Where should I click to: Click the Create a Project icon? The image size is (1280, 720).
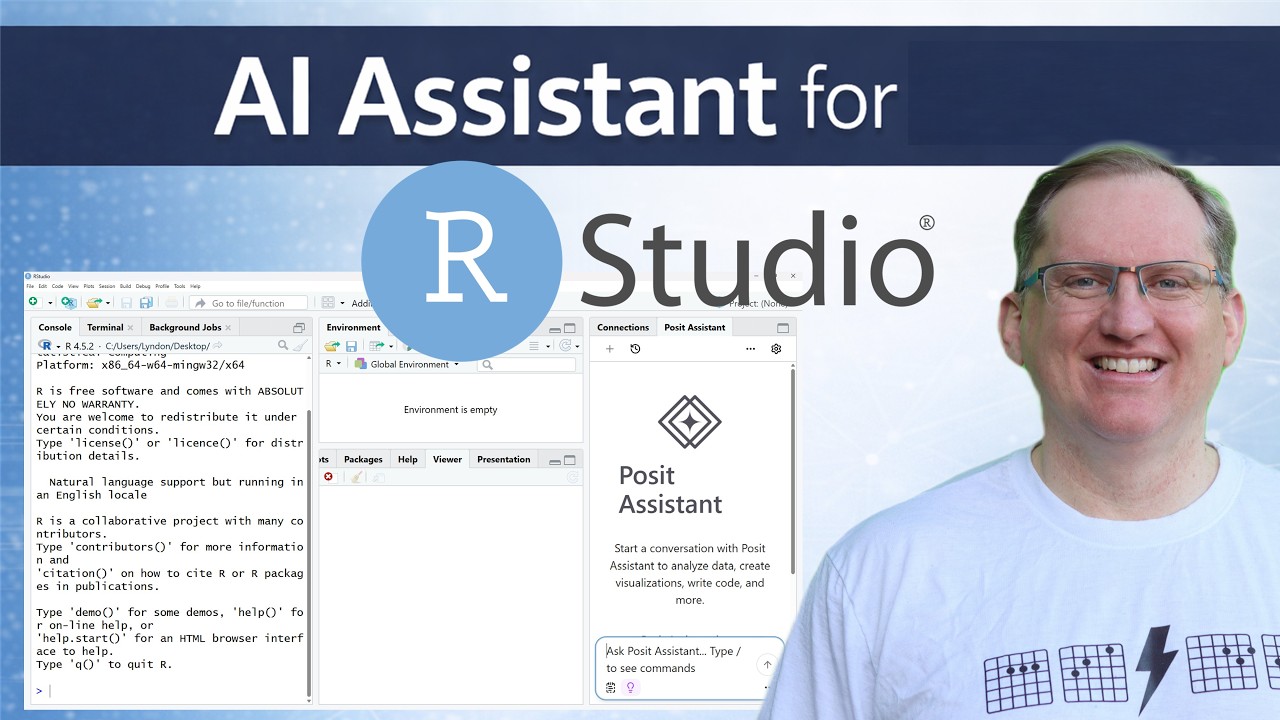pos(69,303)
